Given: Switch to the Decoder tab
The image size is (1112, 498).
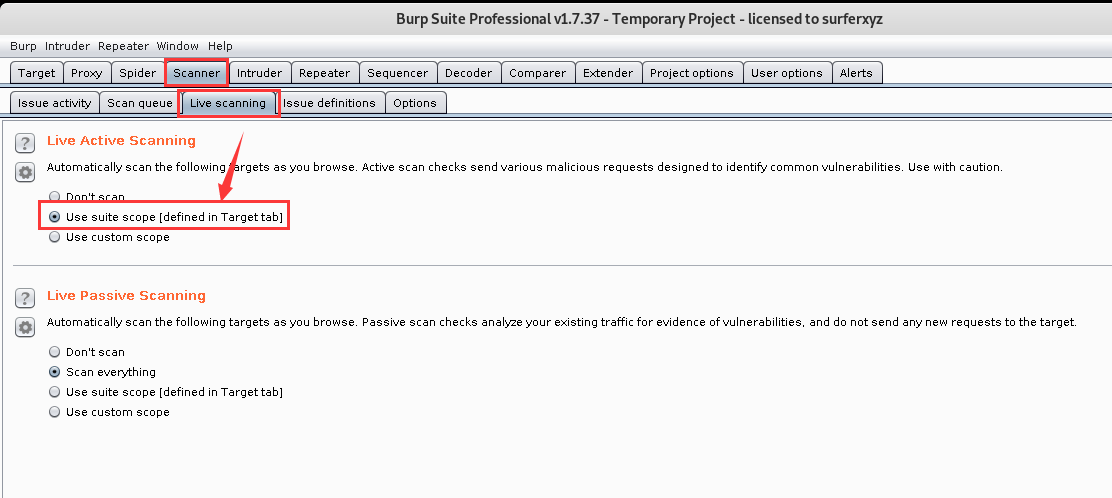Looking at the screenshot, I should tap(468, 73).
